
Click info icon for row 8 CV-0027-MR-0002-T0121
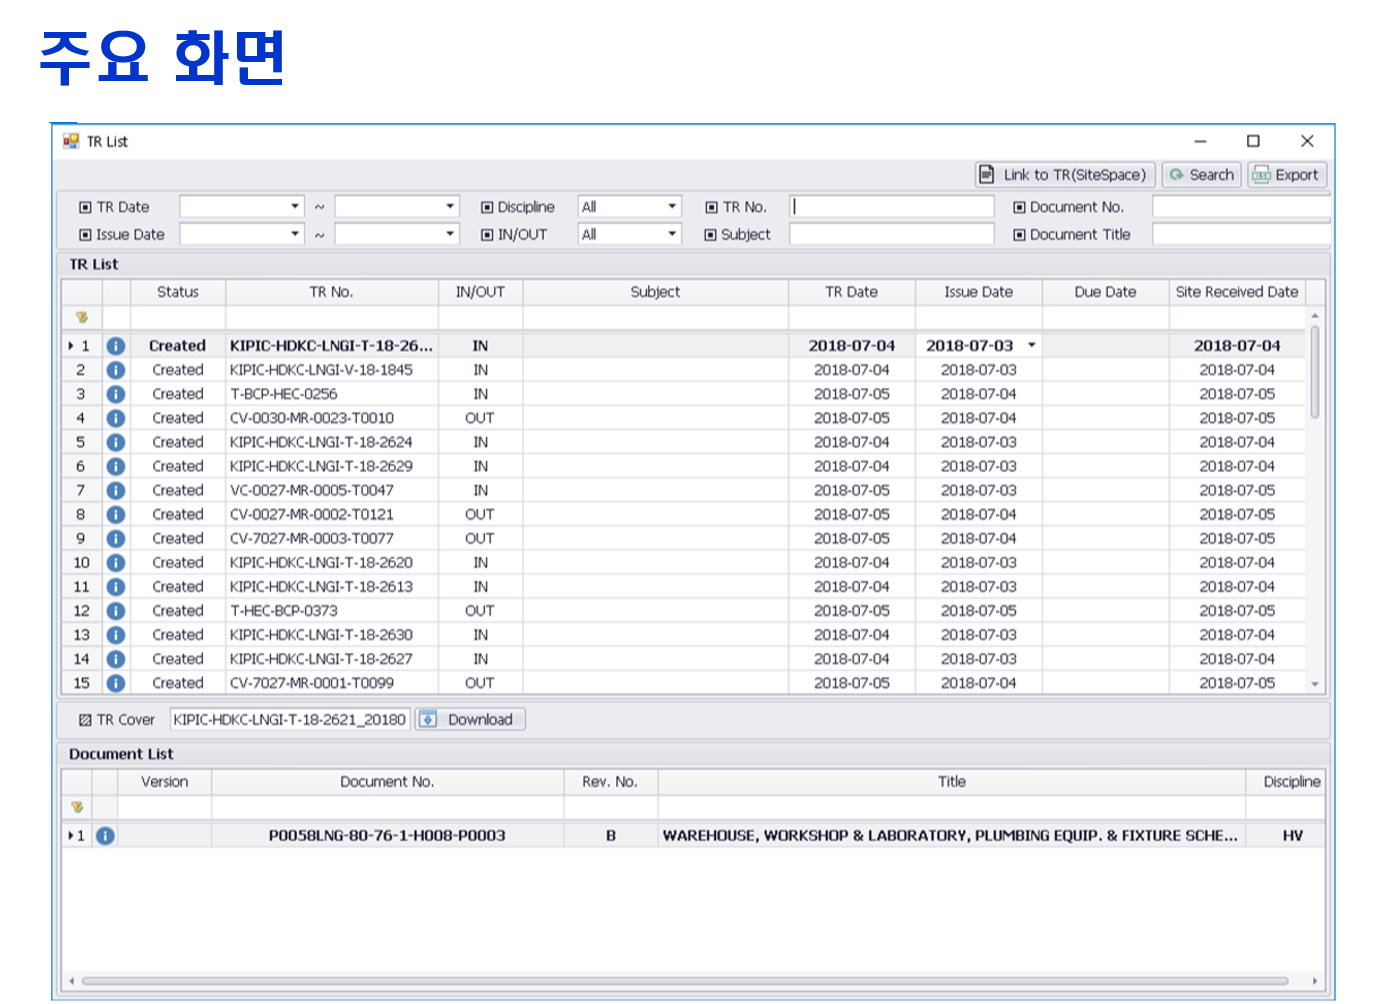click(116, 515)
